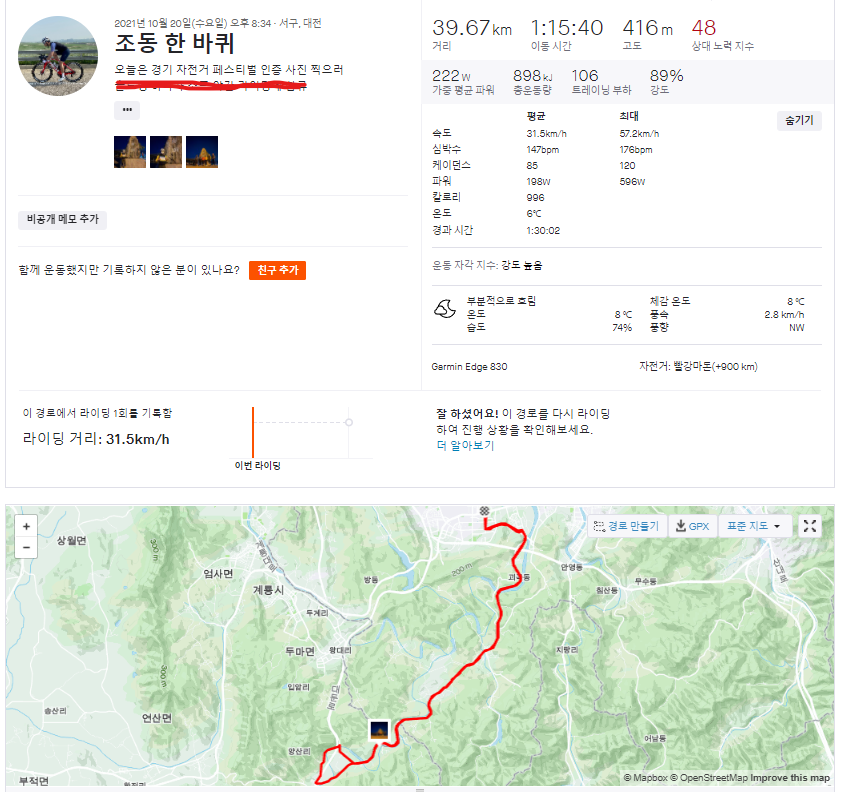Download the GPX file
Viewport: 844px width, 792px height.
(692, 526)
